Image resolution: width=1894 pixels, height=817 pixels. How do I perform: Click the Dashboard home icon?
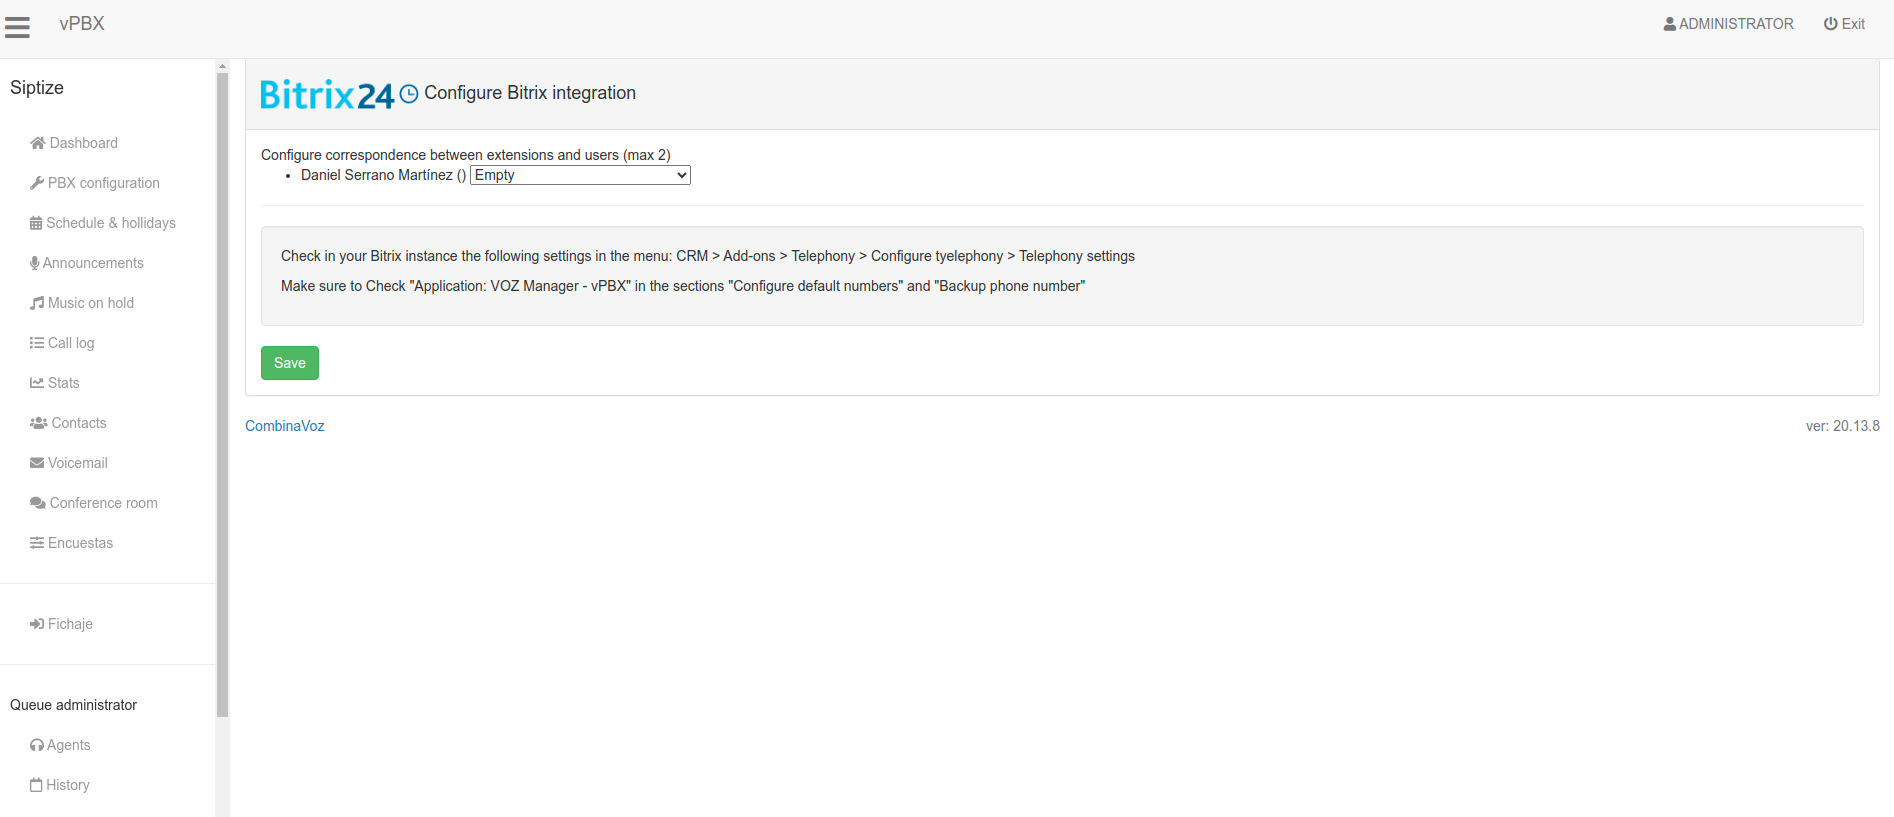37,143
